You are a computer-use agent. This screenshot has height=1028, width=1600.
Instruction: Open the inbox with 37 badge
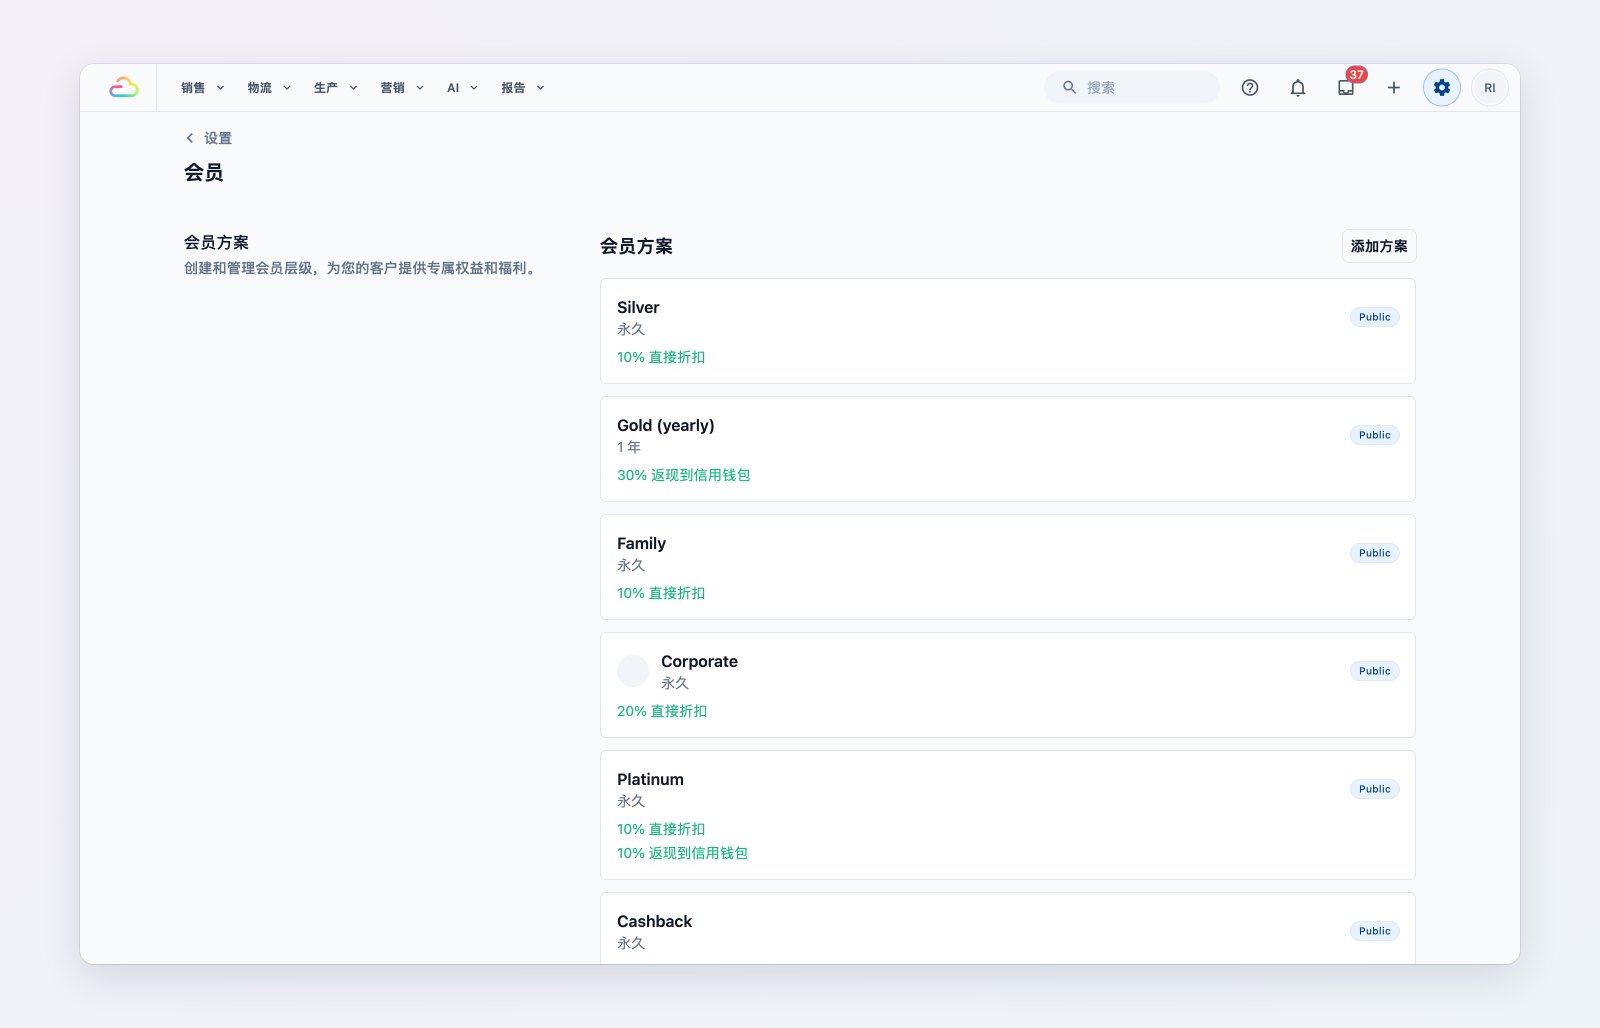[x=1346, y=88]
